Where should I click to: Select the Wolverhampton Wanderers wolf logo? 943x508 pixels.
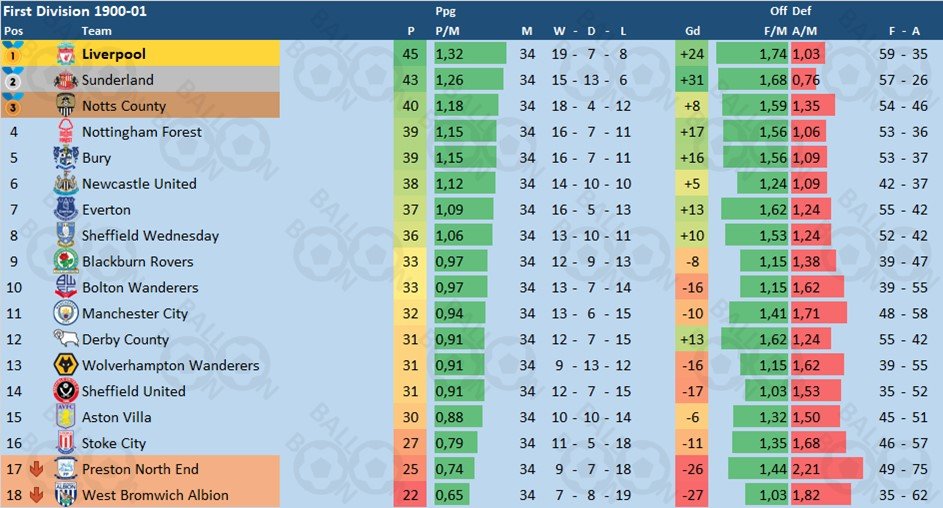pyautogui.click(x=66, y=365)
